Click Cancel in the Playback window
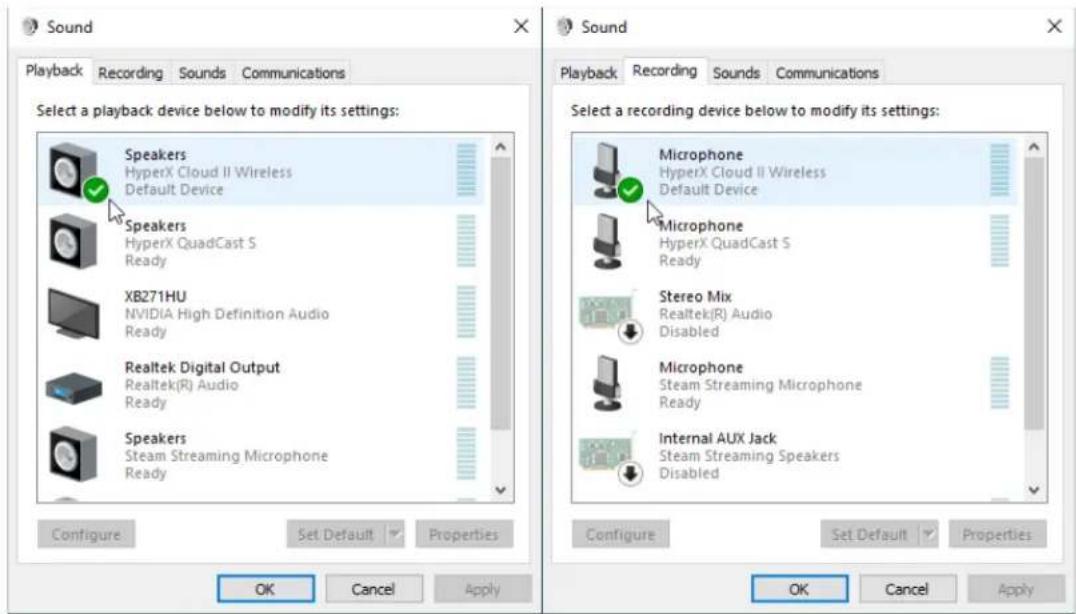The image size is (1076, 614). point(373,589)
